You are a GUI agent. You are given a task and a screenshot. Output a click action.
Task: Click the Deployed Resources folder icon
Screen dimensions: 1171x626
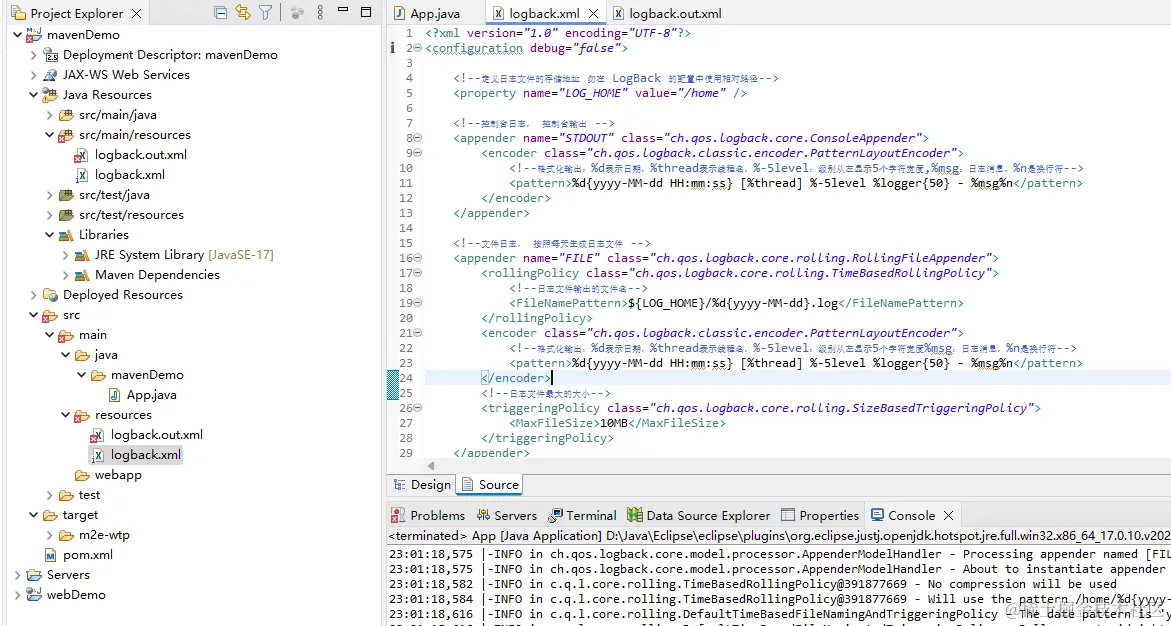pyautogui.click(x=50, y=295)
